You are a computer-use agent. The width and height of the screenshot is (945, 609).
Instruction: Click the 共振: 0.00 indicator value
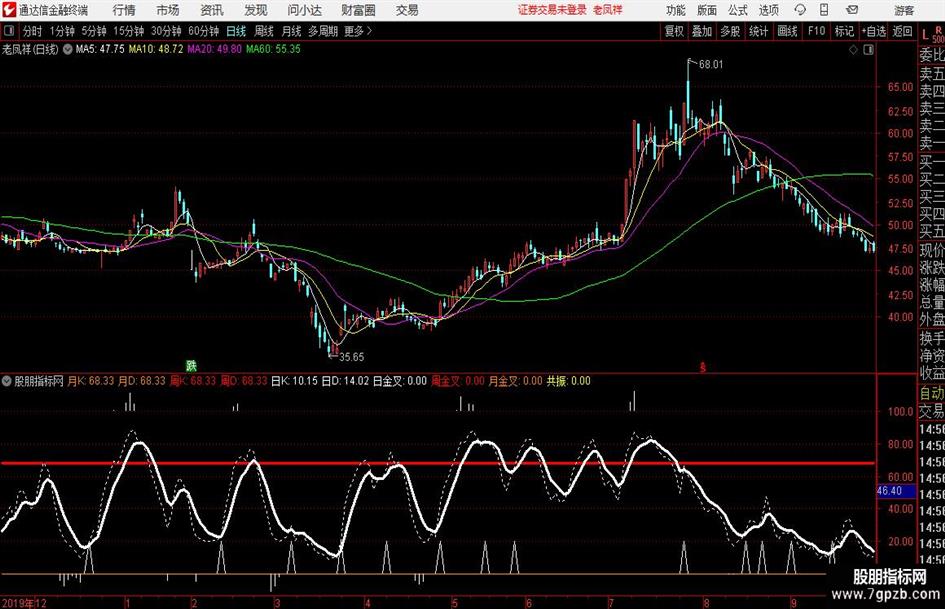(568, 381)
